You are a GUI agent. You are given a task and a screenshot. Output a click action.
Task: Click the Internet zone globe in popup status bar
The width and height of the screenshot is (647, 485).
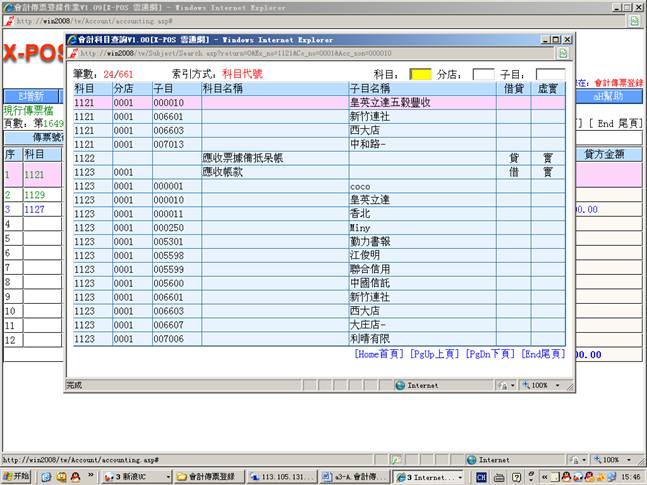pyautogui.click(x=401, y=384)
